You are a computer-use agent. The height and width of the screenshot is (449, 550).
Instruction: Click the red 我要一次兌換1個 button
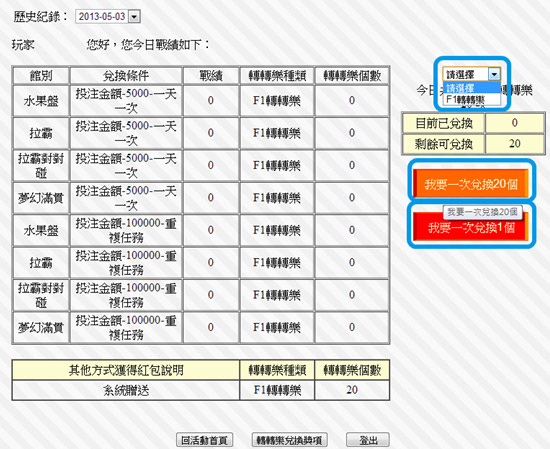pos(471,228)
